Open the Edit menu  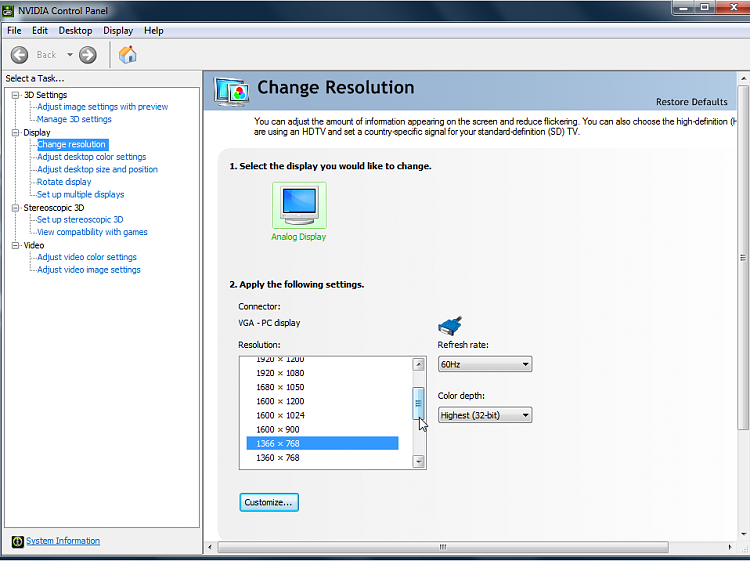[40, 31]
